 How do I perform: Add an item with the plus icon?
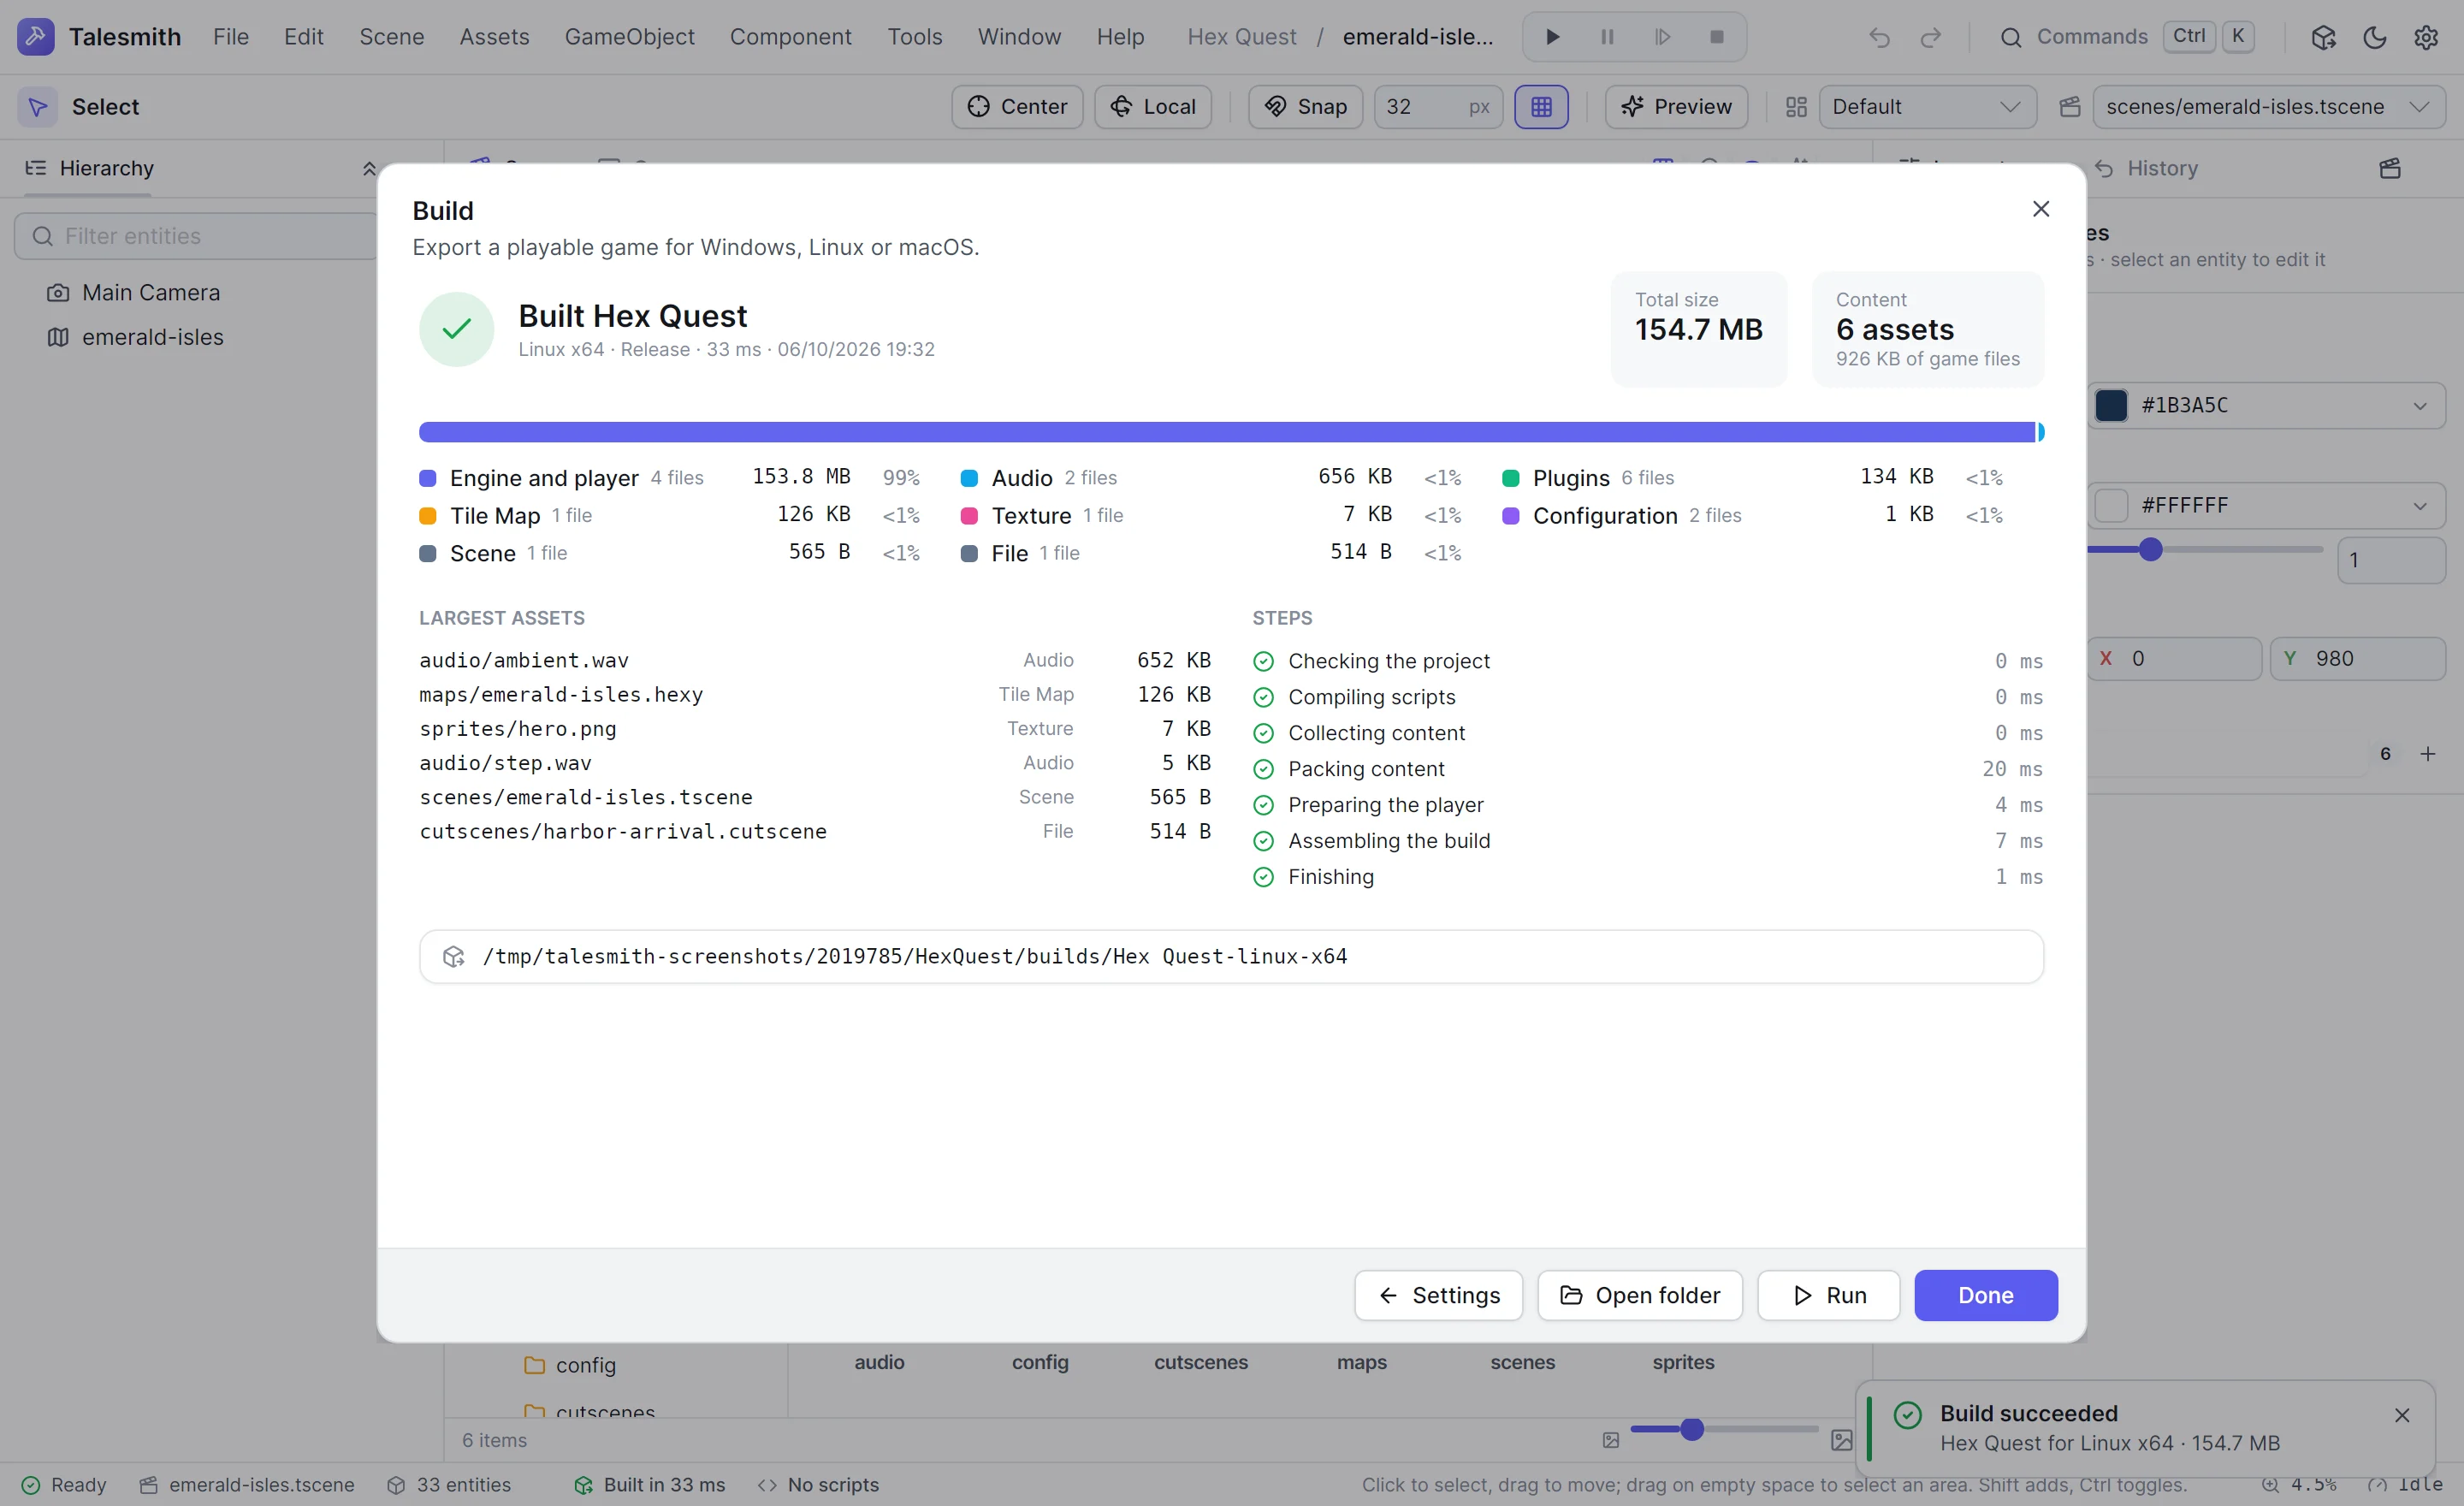click(2427, 754)
